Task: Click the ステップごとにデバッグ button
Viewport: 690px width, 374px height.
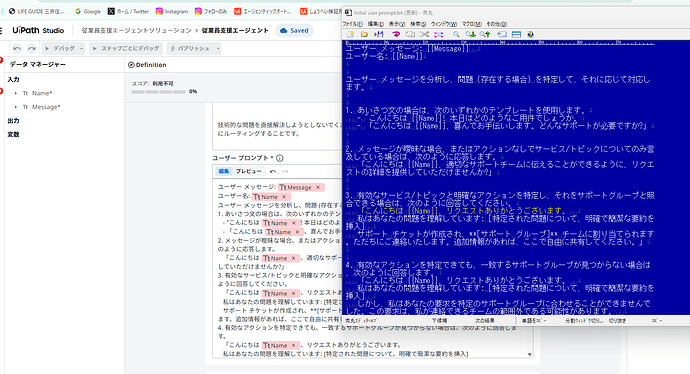Action: [x=126, y=48]
